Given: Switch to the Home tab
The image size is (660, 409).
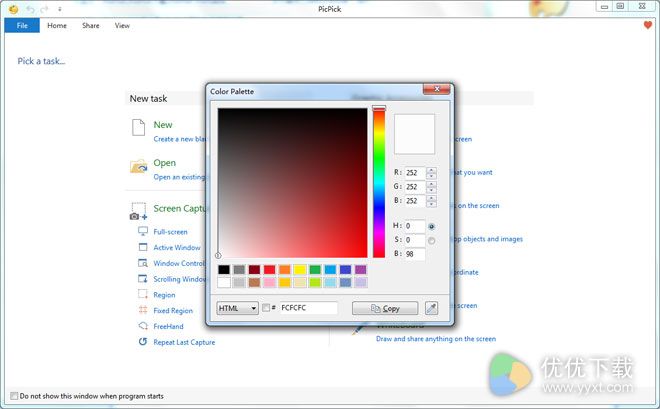Looking at the screenshot, I should pos(57,26).
